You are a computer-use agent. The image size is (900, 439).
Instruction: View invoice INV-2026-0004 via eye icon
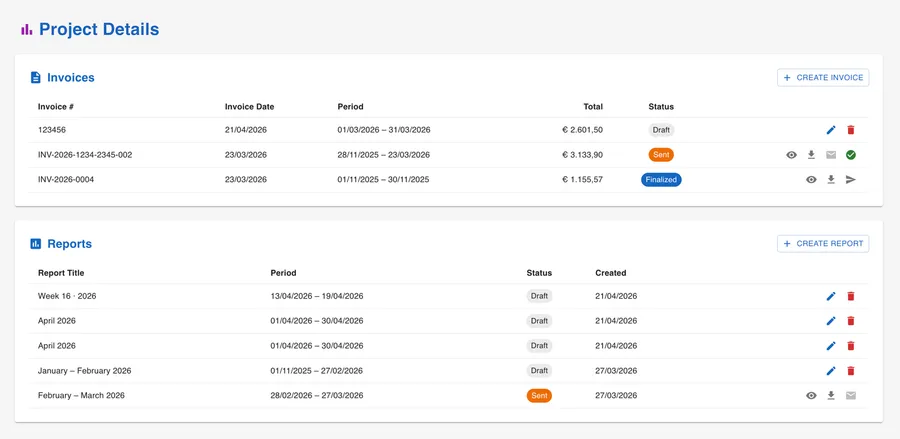point(811,180)
